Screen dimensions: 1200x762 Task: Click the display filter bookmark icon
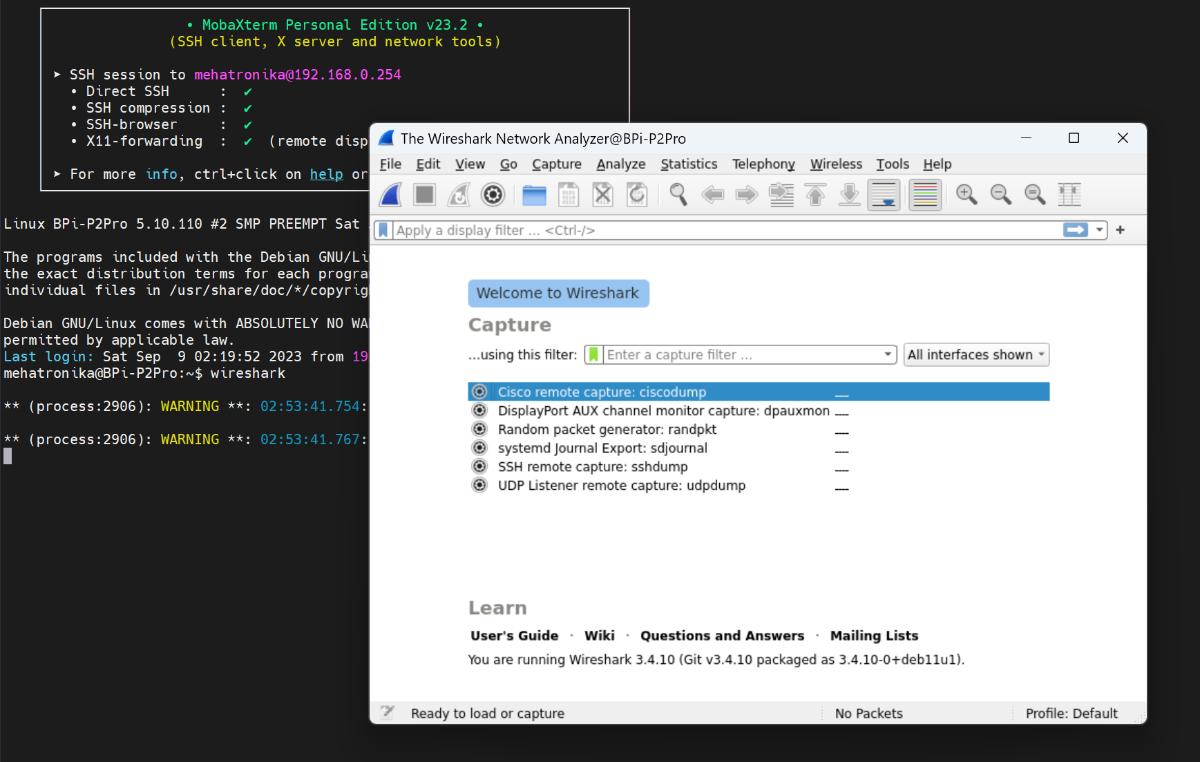[x=383, y=230]
